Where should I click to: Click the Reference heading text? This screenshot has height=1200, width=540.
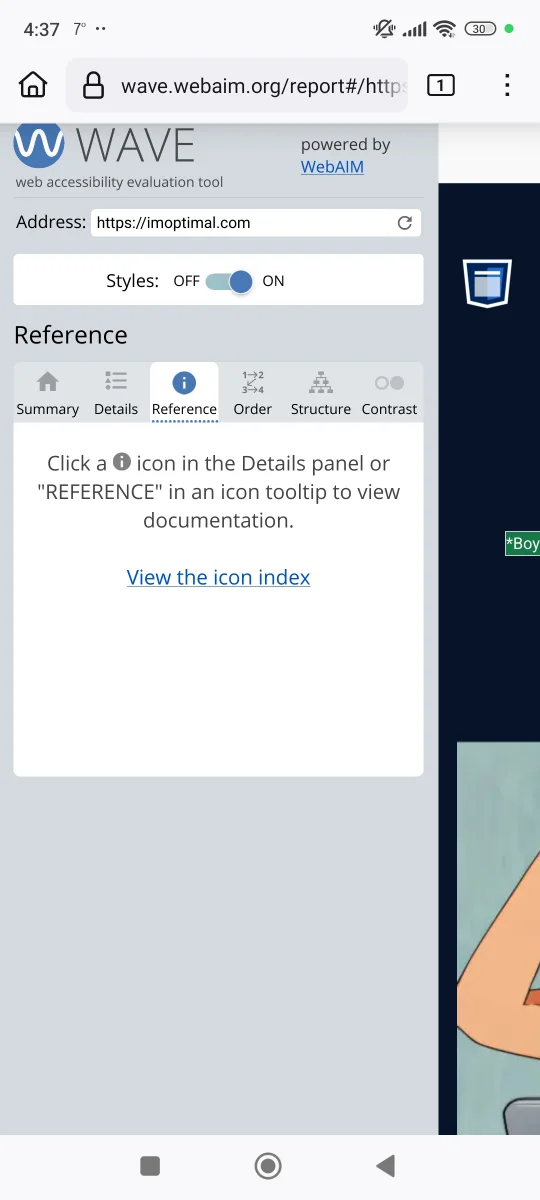click(71, 335)
